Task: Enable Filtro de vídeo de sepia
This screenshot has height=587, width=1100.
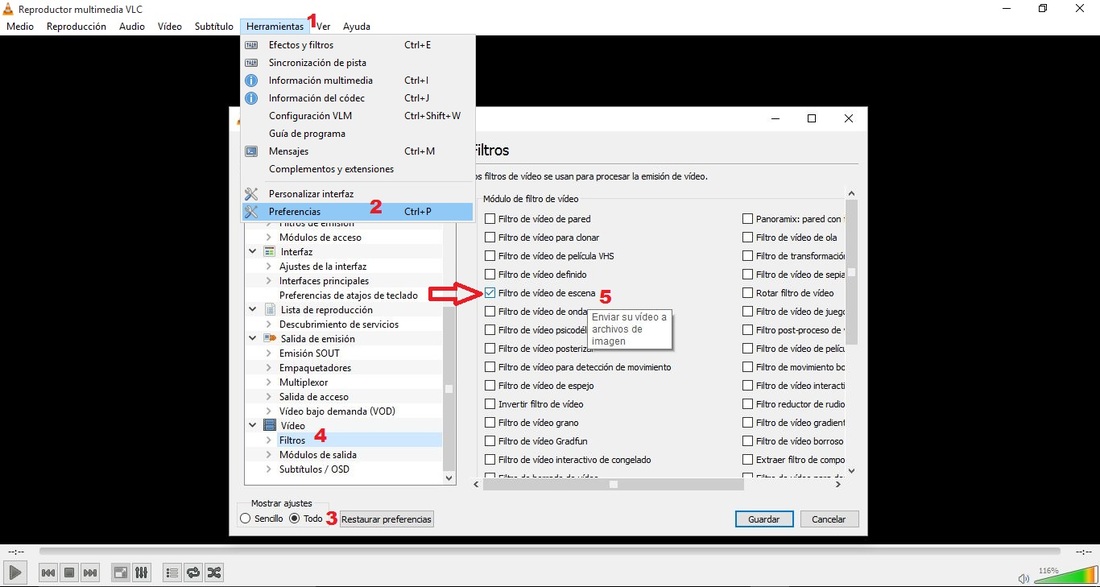Action: point(748,275)
